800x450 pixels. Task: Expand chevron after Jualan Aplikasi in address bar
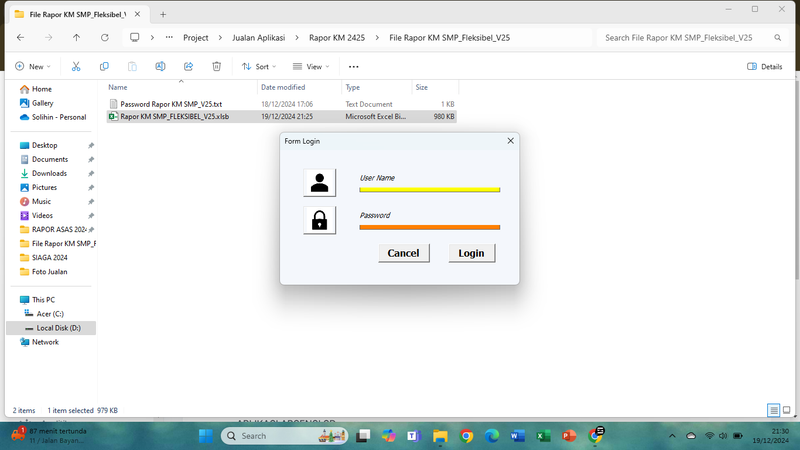click(297, 38)
